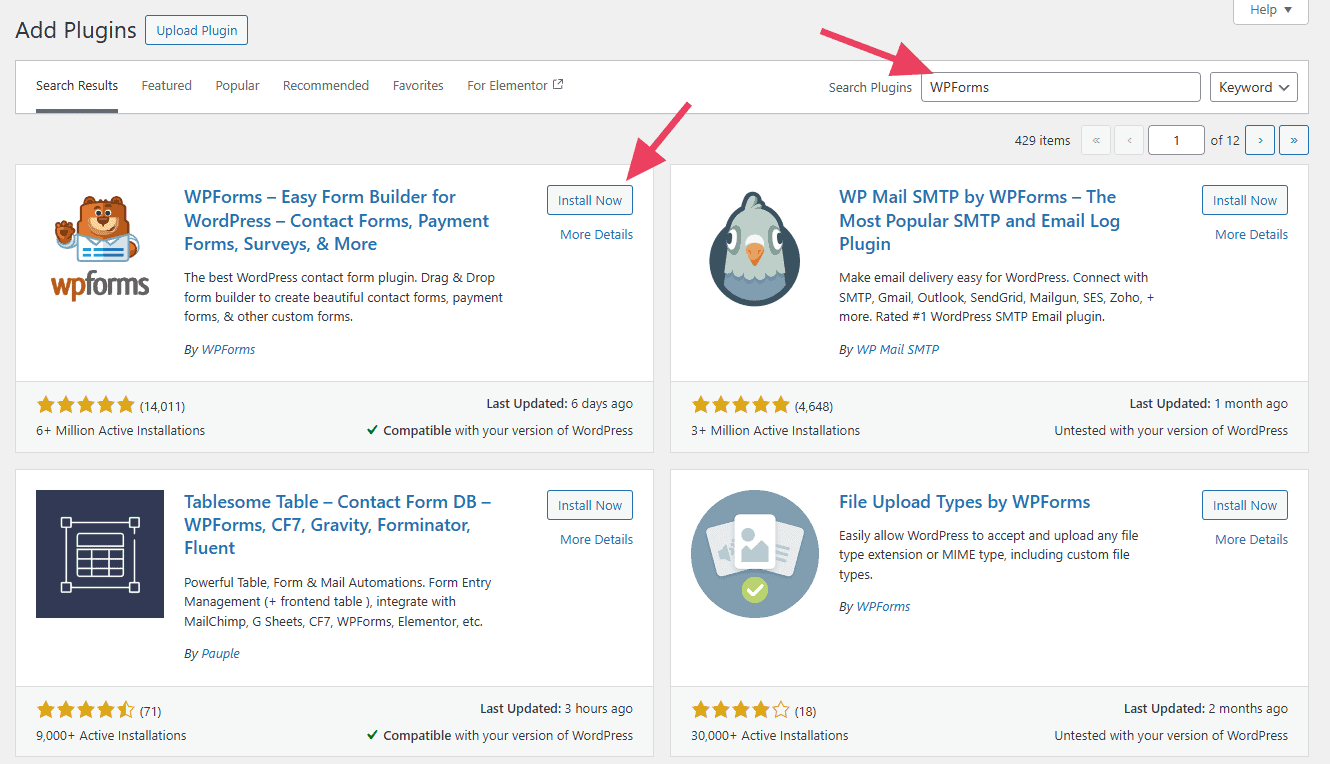Click '6+ Million Active Installations' text
The image size is (1330, 764).
click(x=120, y=431)
